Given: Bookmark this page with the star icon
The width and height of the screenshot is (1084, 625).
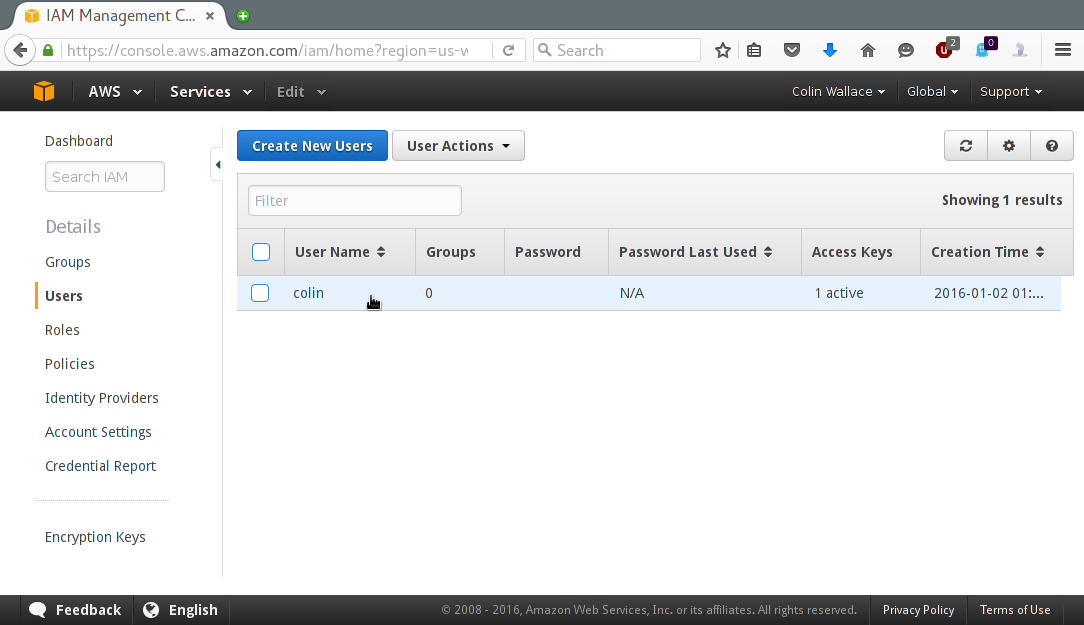Looking at the screenshot, I should coord(722,50).
